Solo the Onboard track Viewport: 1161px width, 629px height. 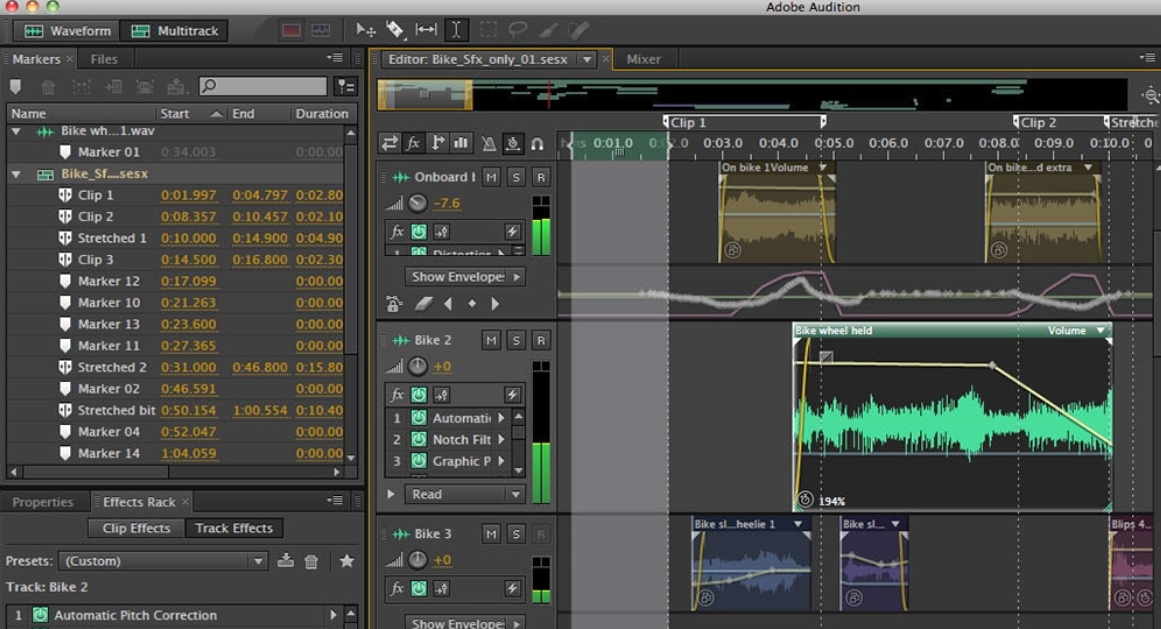[x=516, y=177]
